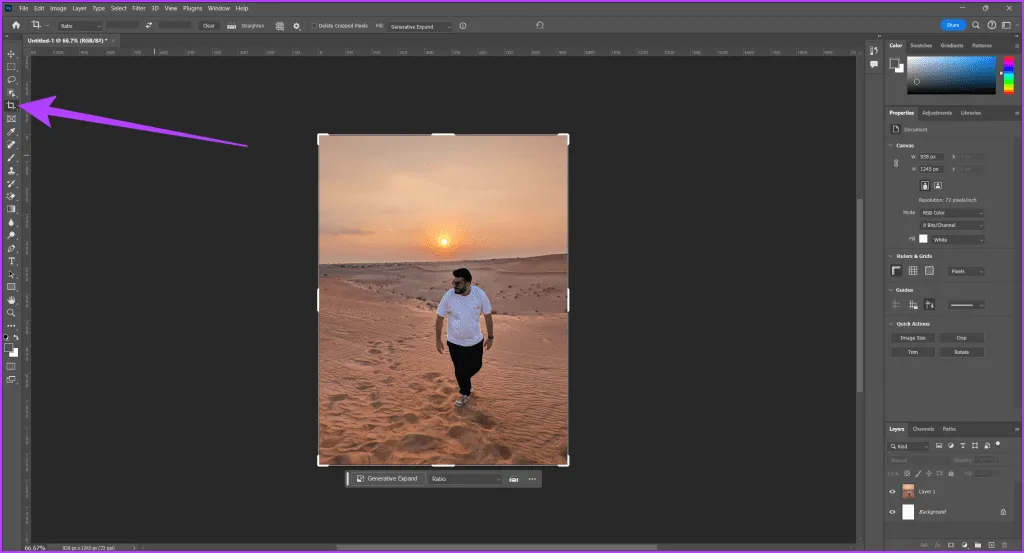Select the Lasso tool
Image resolution: width=1024 pixels, height=553 pixels.
[11, 79]
